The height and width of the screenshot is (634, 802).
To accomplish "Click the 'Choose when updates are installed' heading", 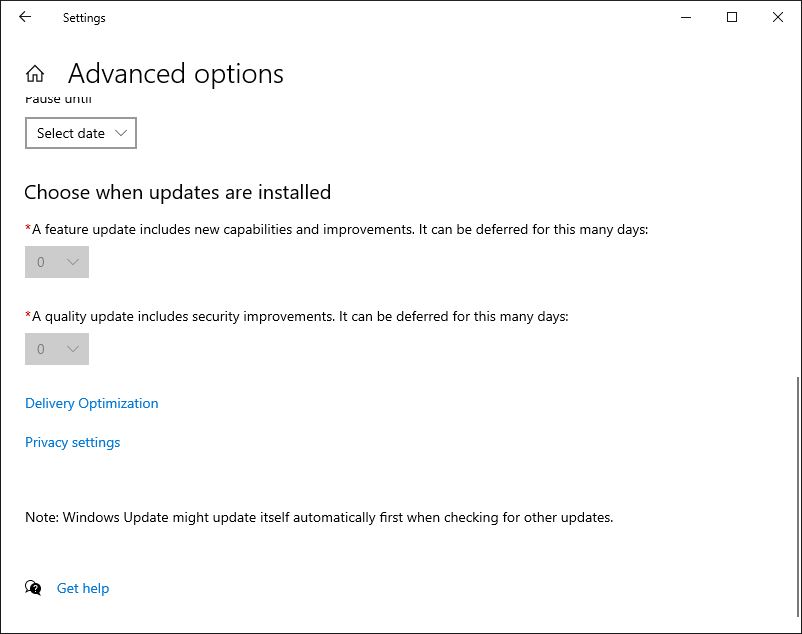I will coord(177,192).
